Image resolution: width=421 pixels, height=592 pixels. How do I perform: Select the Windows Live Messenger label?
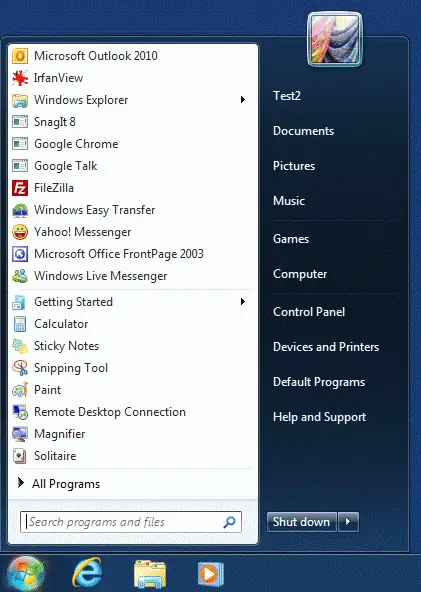tap(101, 276)
